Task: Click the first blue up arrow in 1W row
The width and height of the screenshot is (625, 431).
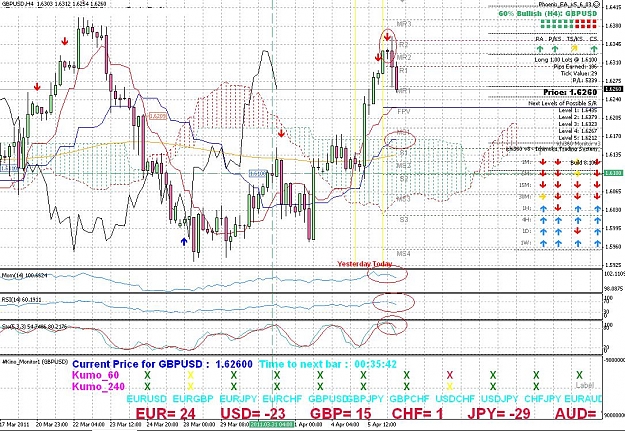Action: coord(543,243)
